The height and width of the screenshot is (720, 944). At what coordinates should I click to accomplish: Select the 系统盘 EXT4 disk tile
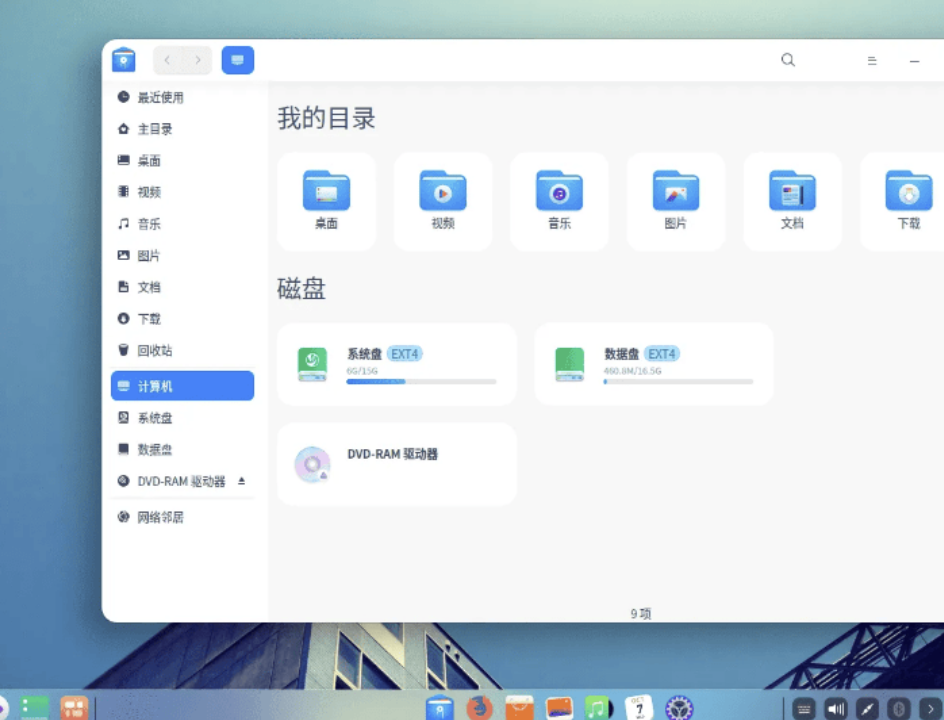pos(396,364)
